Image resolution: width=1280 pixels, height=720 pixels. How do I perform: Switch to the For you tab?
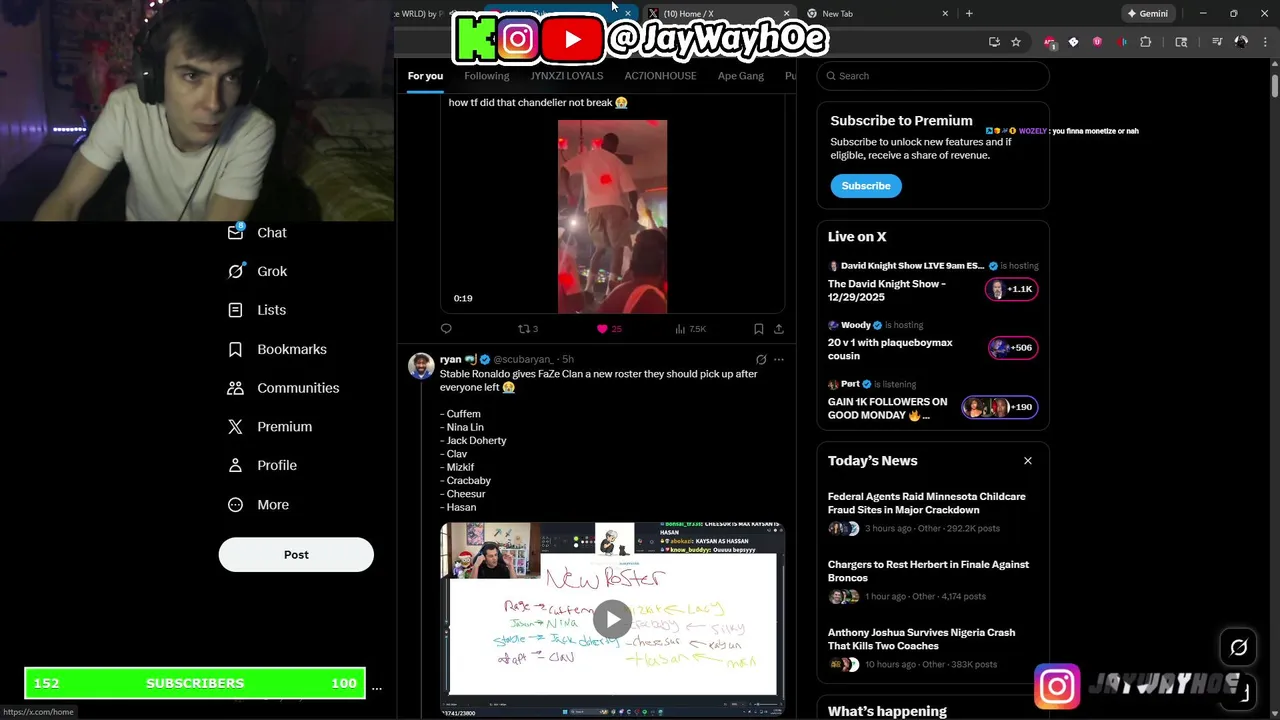(425, 76)
